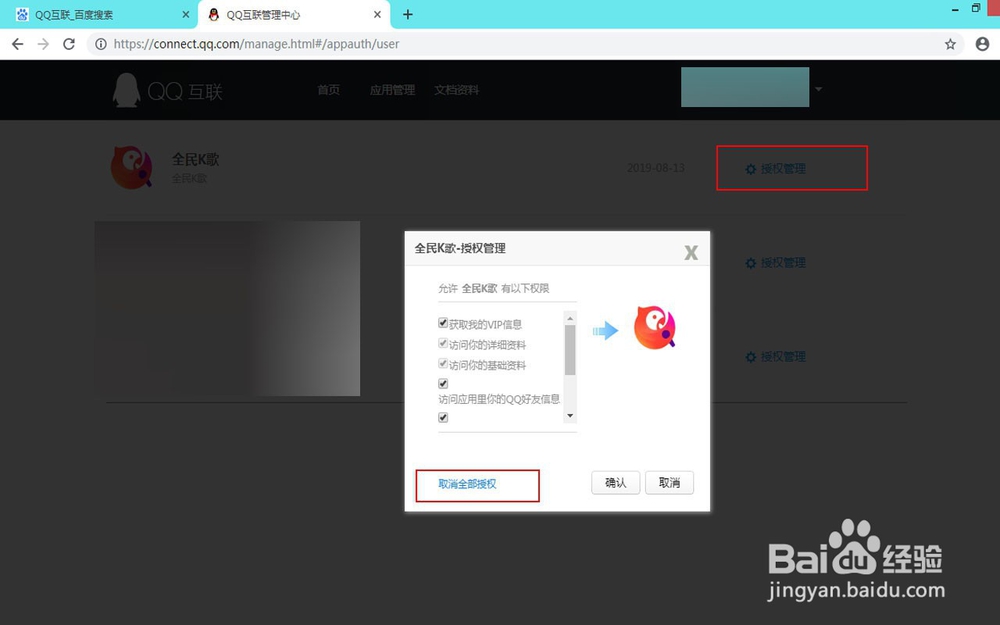Click the browser back arrow

point(17,44)
